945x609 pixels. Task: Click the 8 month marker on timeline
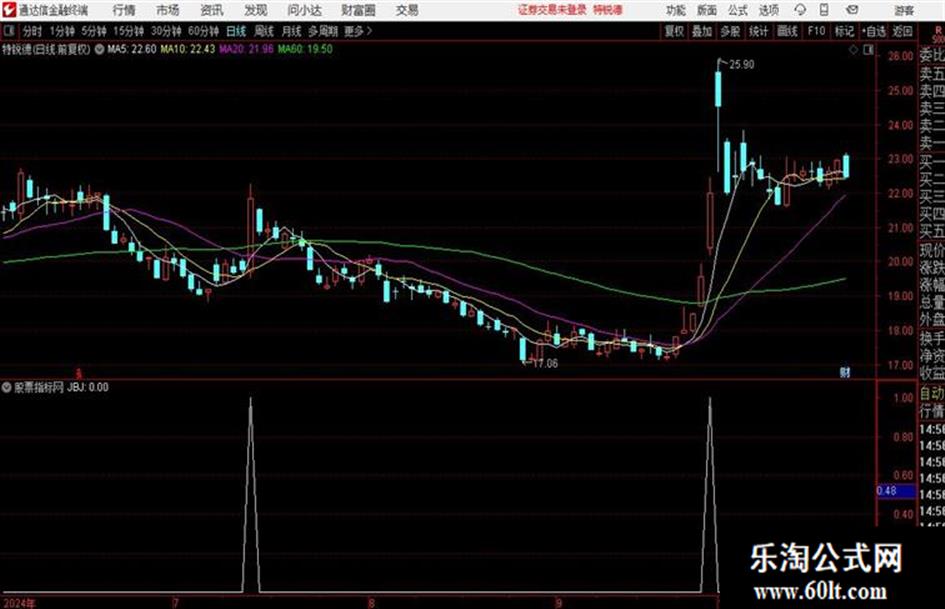371,602
